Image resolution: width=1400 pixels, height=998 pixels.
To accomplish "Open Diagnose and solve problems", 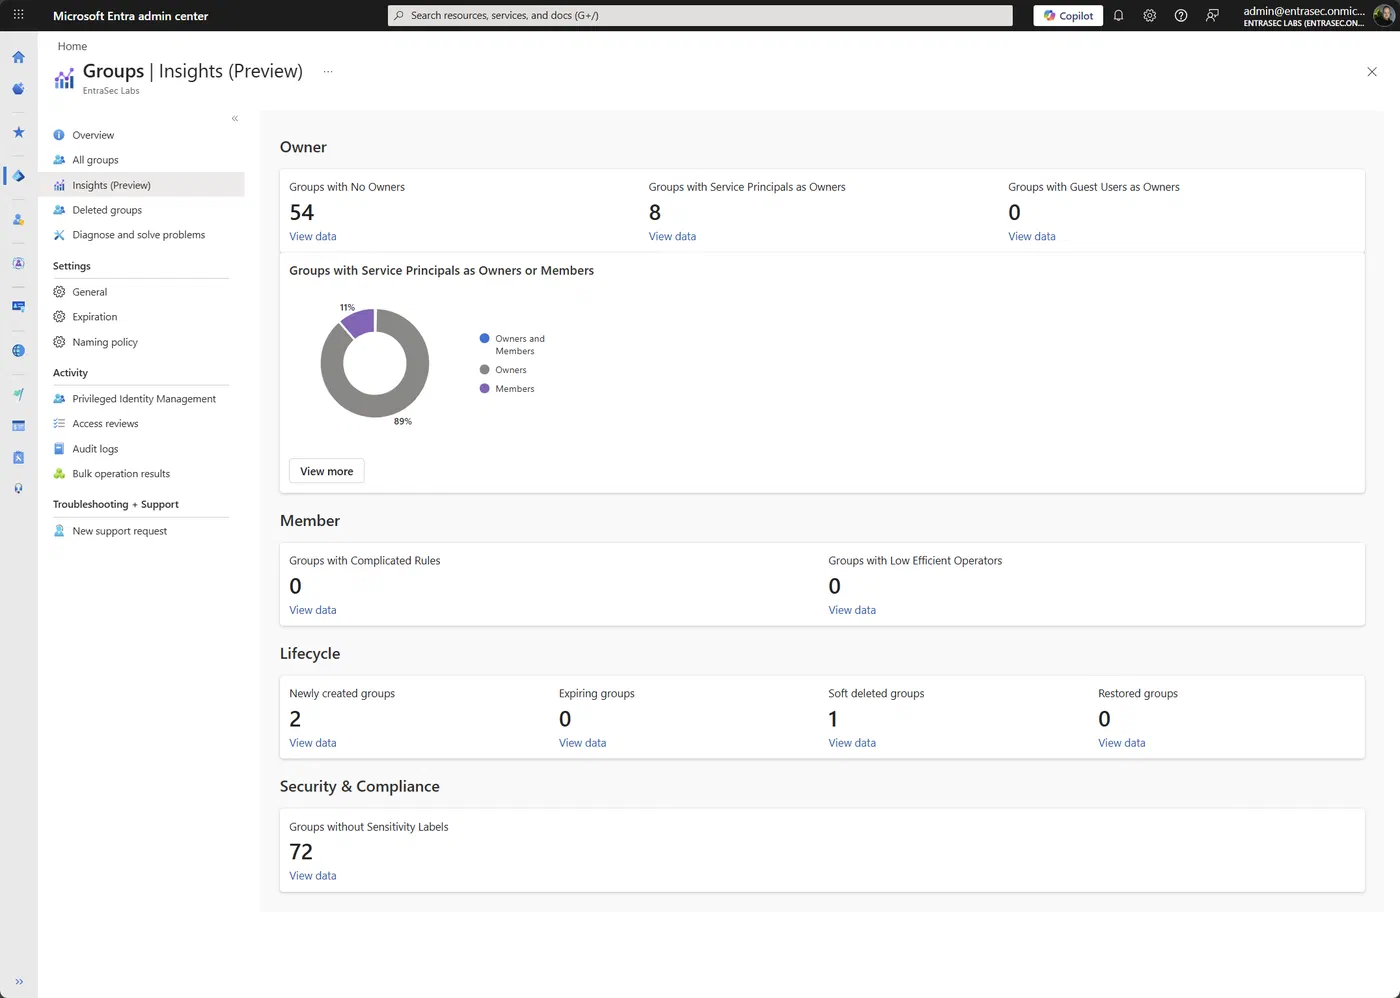I will tap(141, 235).
